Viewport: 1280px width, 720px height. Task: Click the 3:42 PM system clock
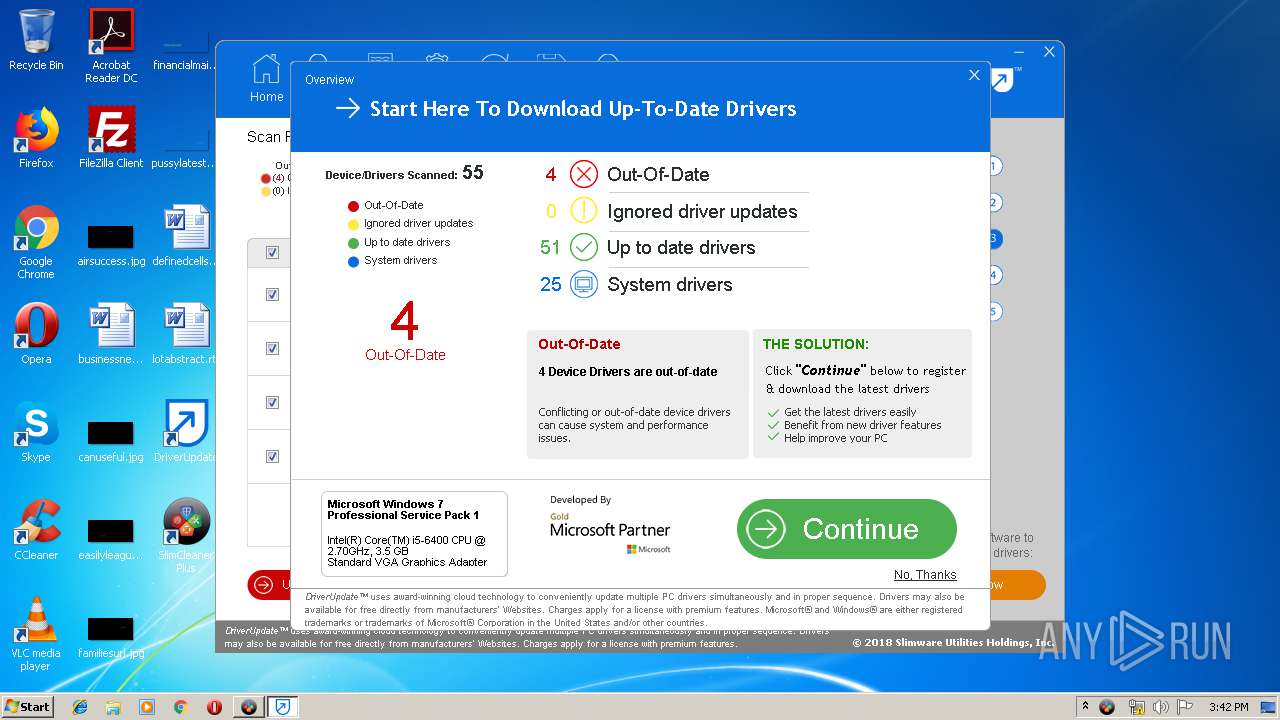click(x=1228, y=707)
